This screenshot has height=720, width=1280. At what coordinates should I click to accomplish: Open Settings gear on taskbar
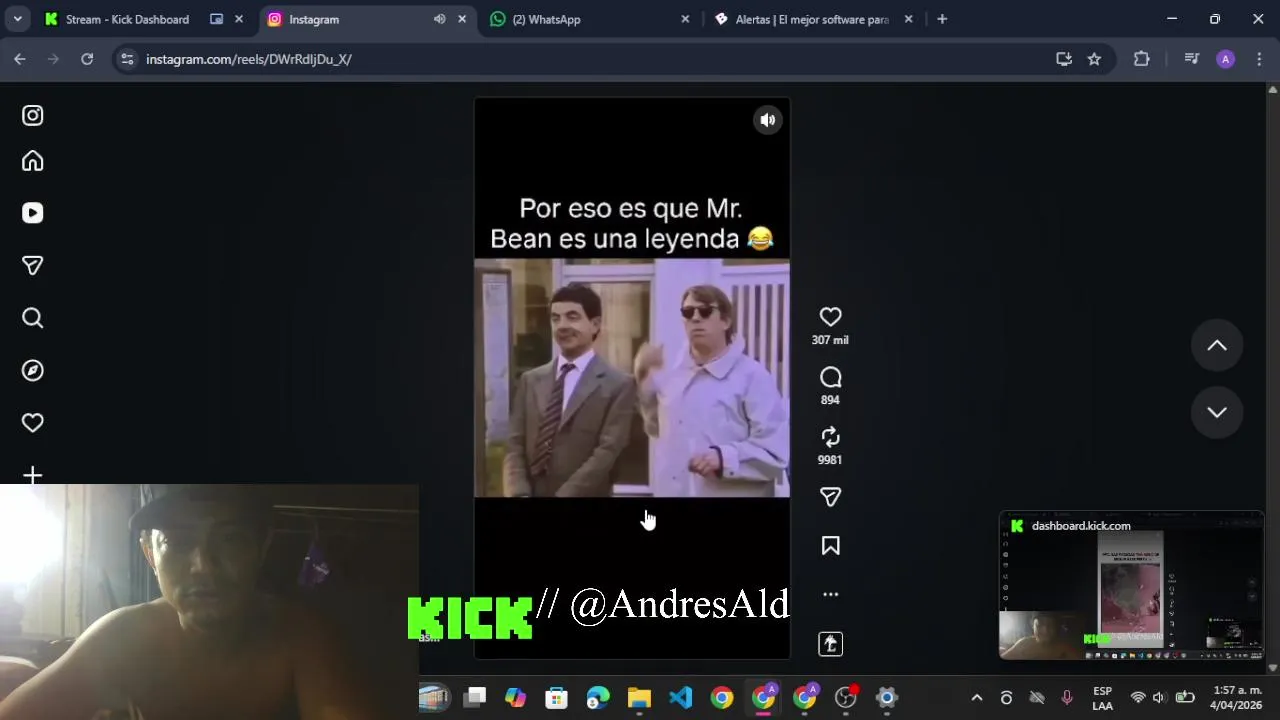(887, 697)
